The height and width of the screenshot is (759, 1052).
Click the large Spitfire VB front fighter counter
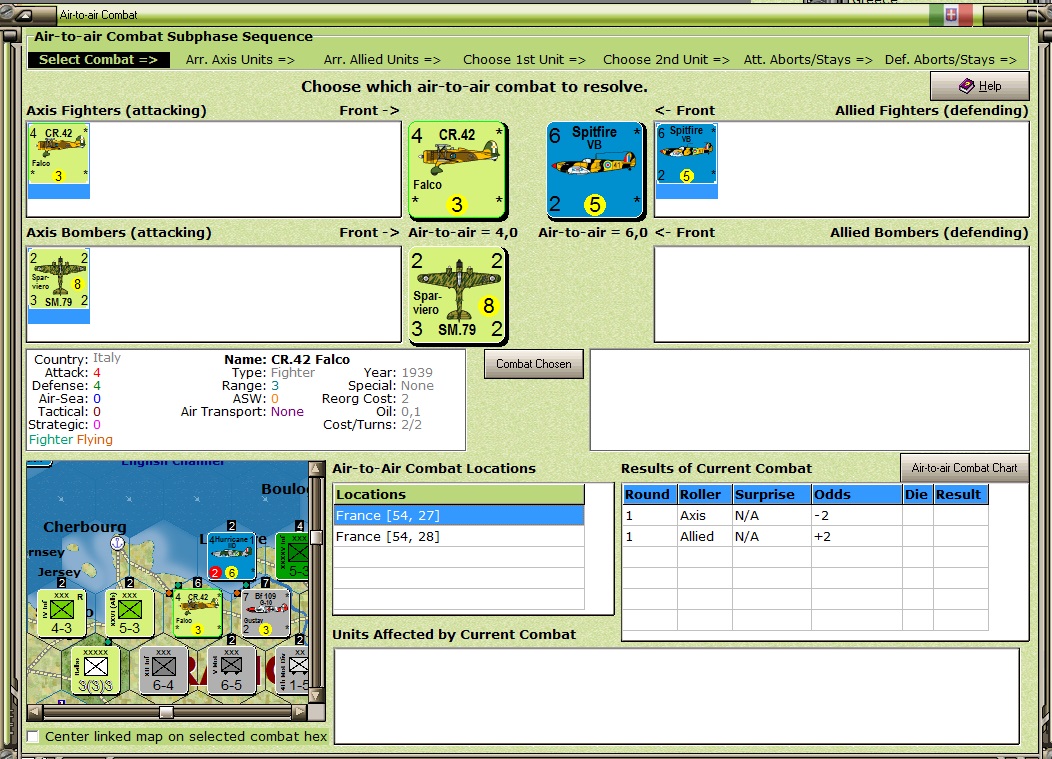pos(595,170)
